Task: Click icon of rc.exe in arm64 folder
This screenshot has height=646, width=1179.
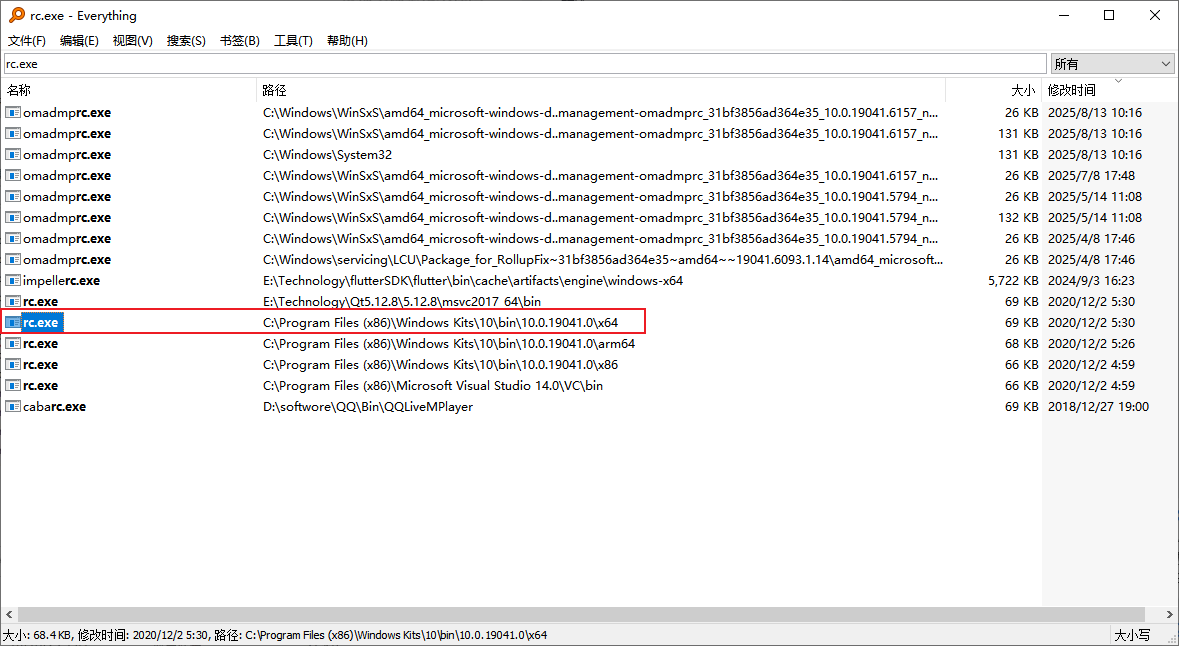Action: click(13, 344)
